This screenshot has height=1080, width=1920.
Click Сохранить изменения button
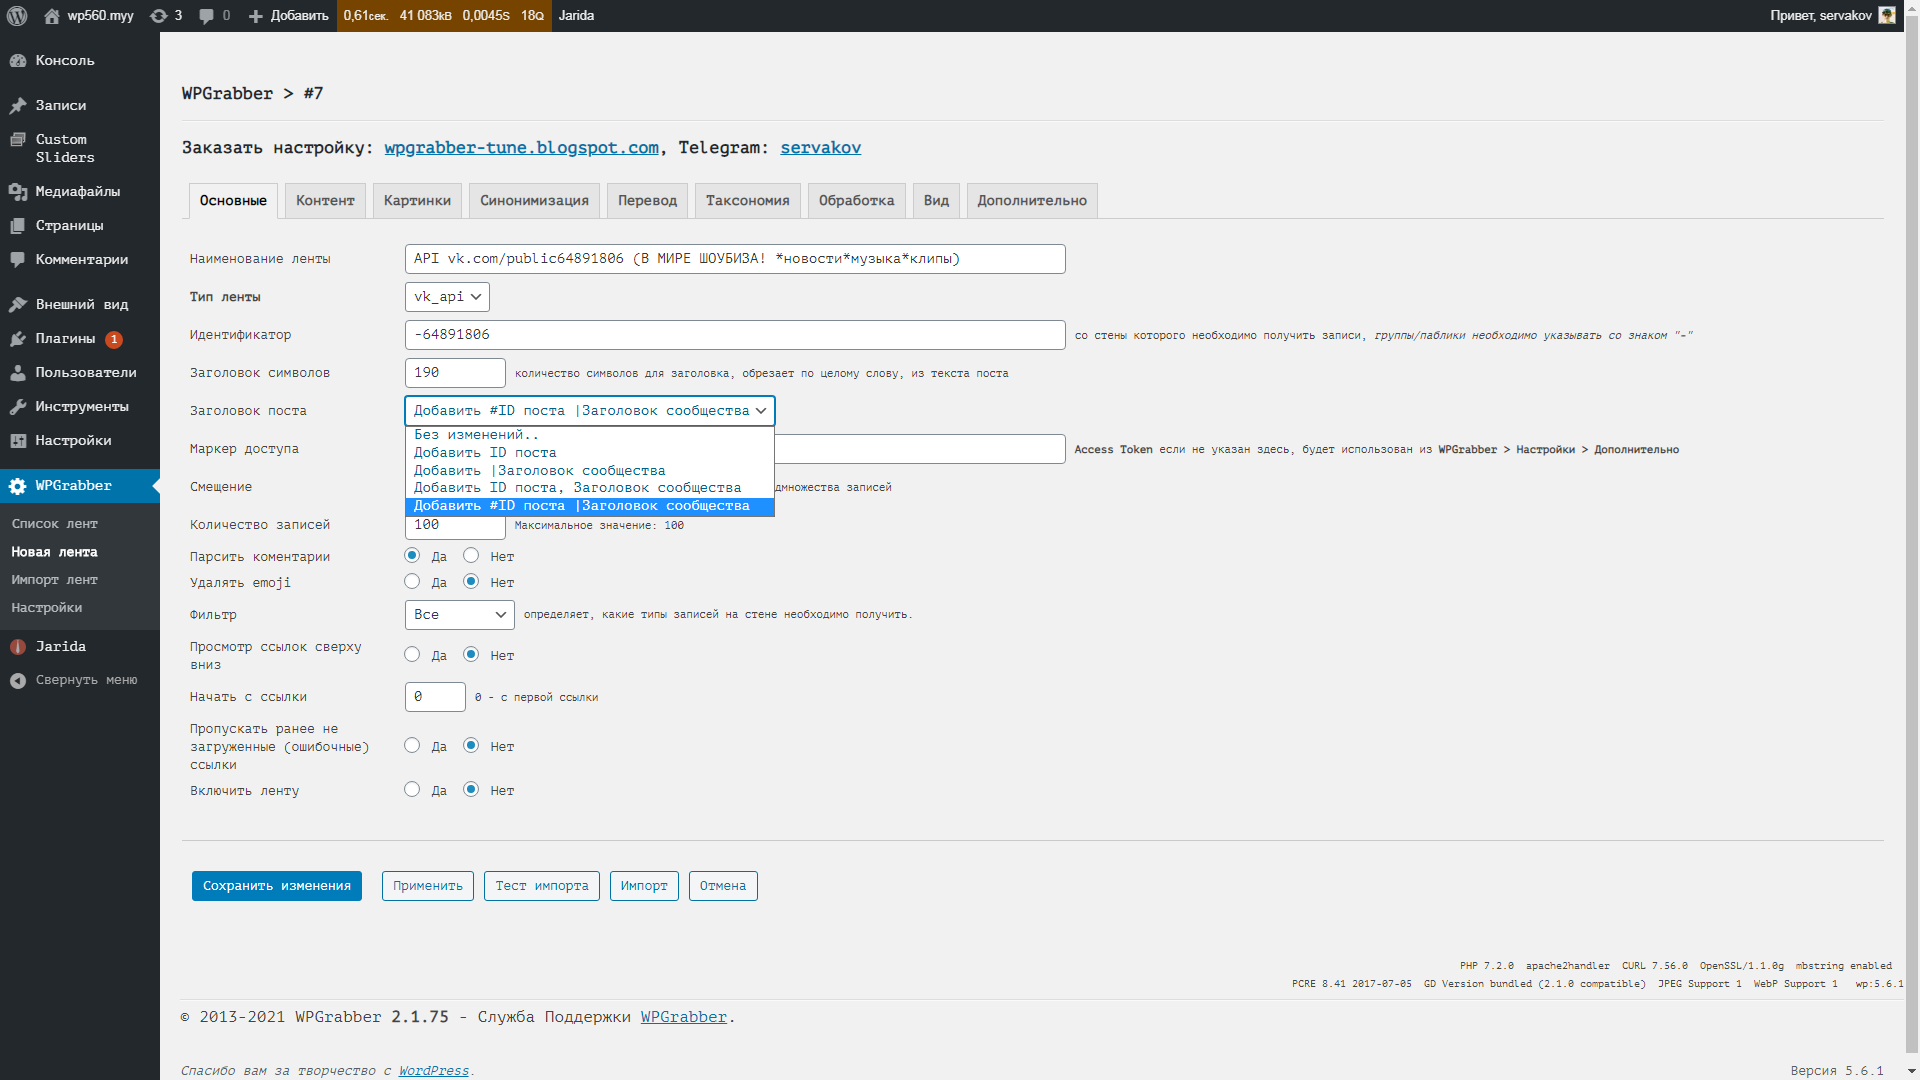pos(277,886)
